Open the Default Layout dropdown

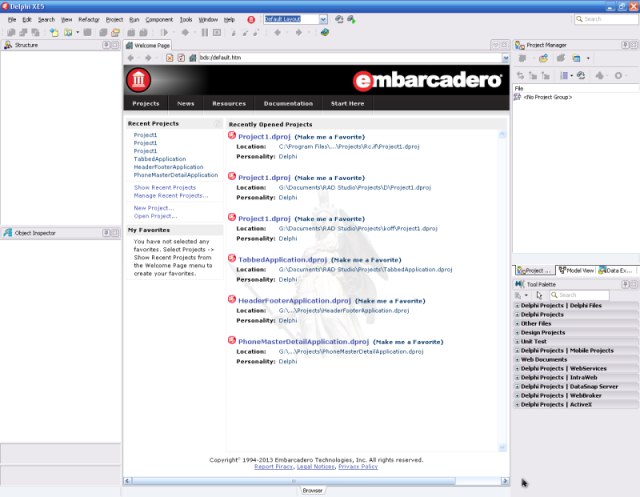coord(323,19)
